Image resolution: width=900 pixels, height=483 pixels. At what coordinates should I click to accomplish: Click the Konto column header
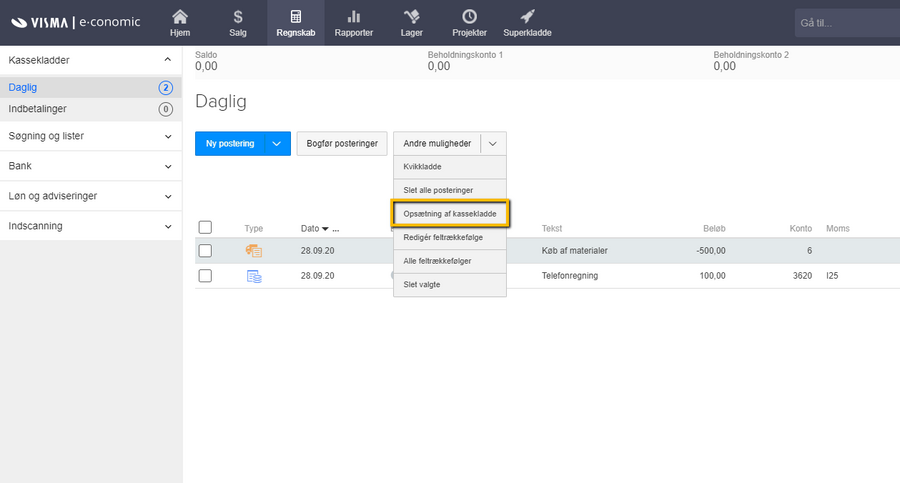[x=801, y=229]
